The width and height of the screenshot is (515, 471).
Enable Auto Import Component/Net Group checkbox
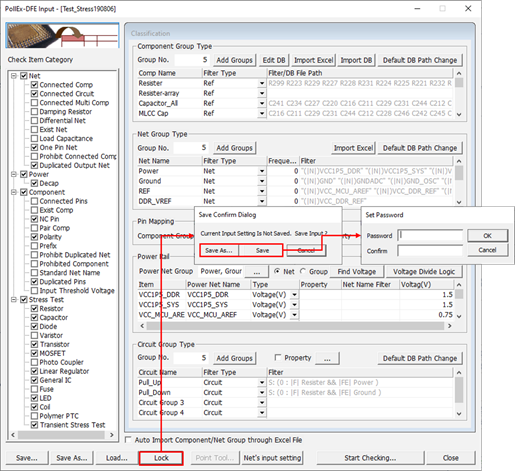pos(128,440)
